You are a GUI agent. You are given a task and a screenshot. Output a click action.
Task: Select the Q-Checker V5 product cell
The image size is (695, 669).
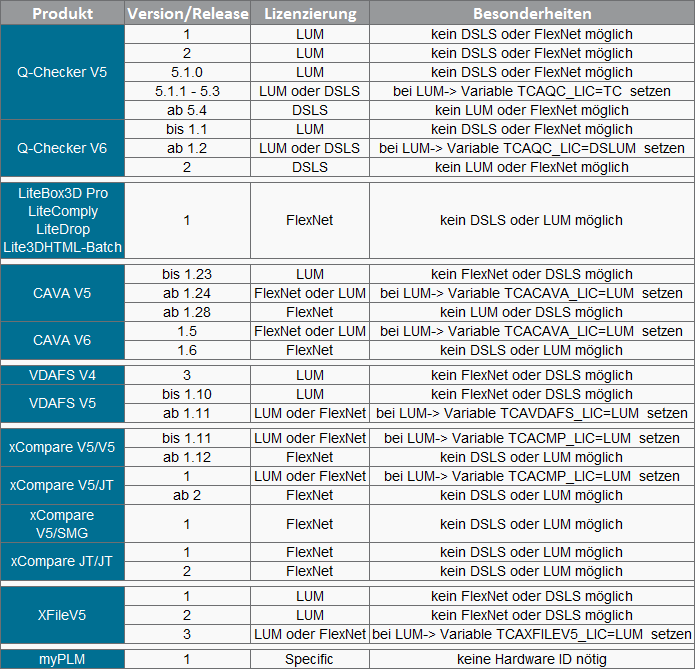62,72
